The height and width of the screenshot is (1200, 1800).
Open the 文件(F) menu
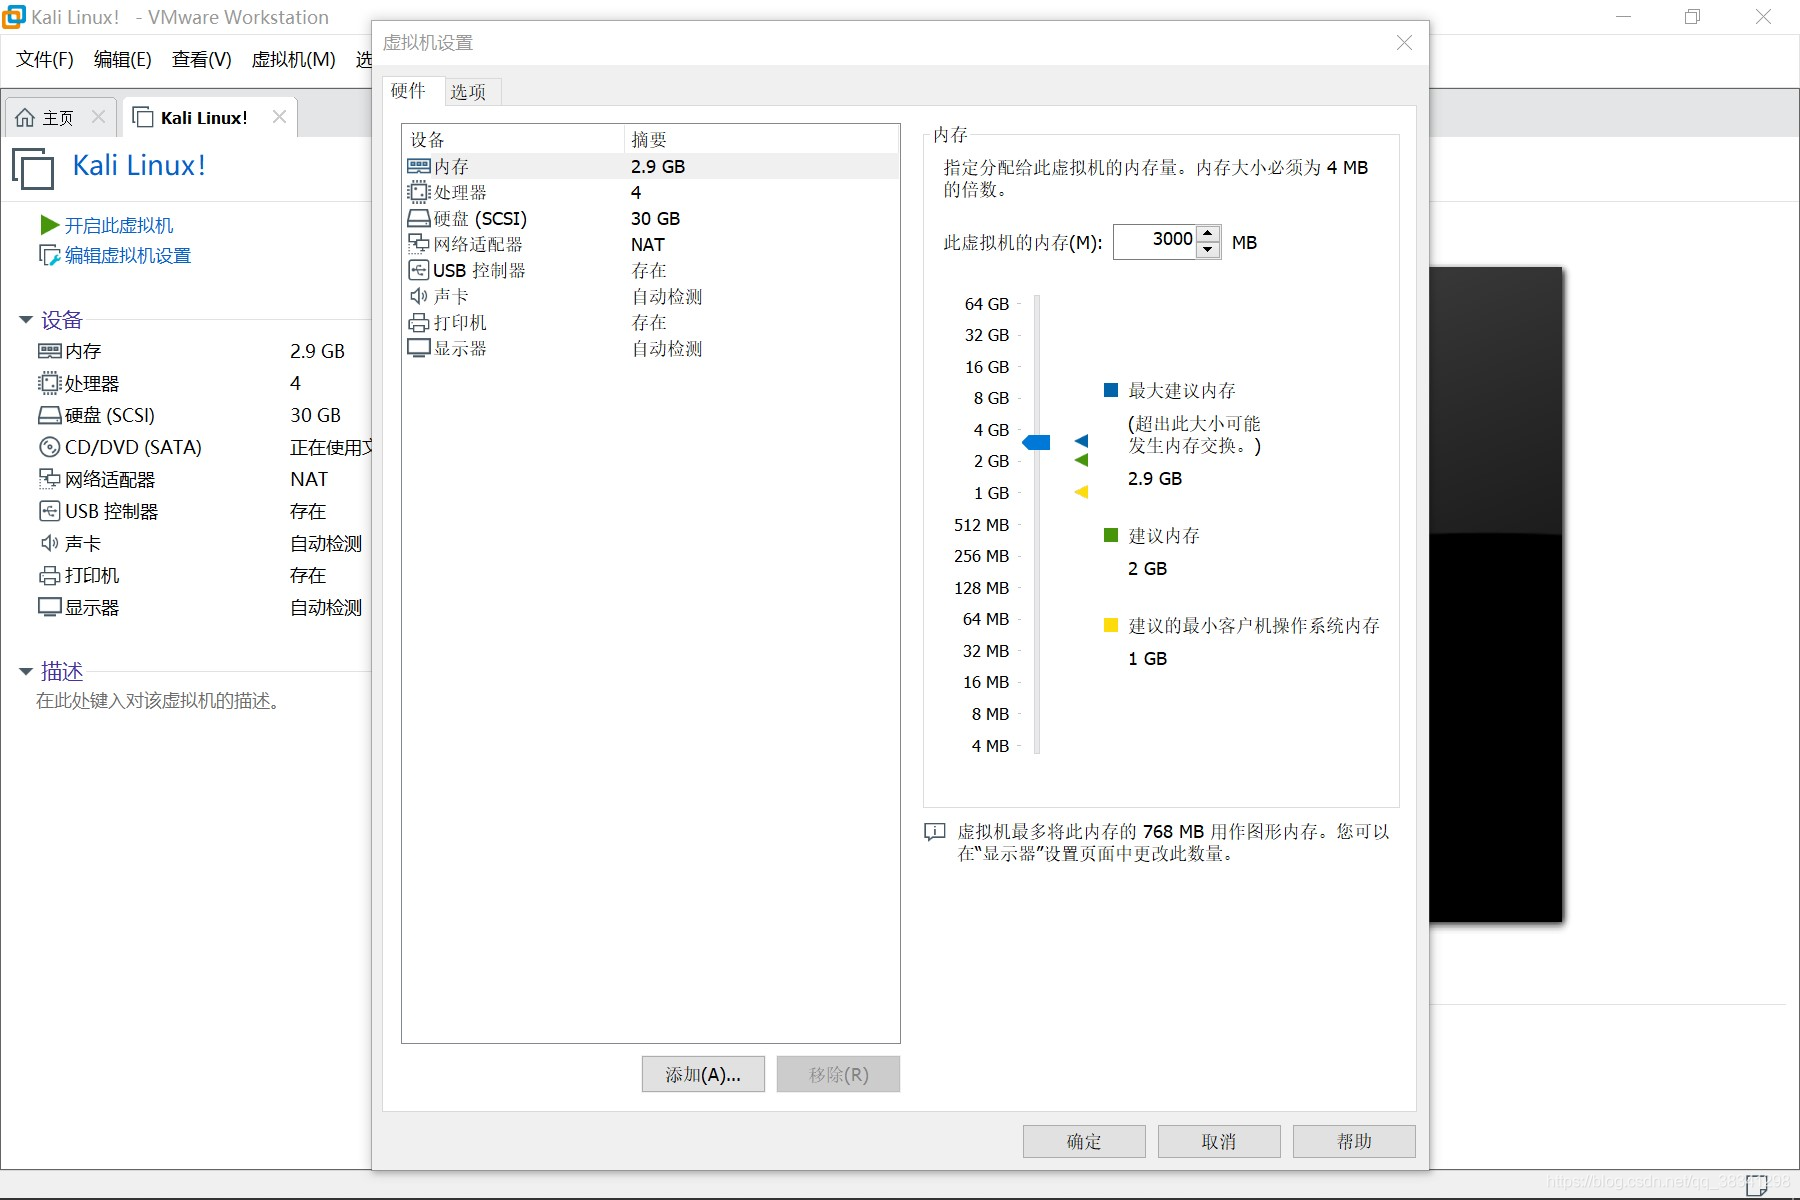(45, 60)
